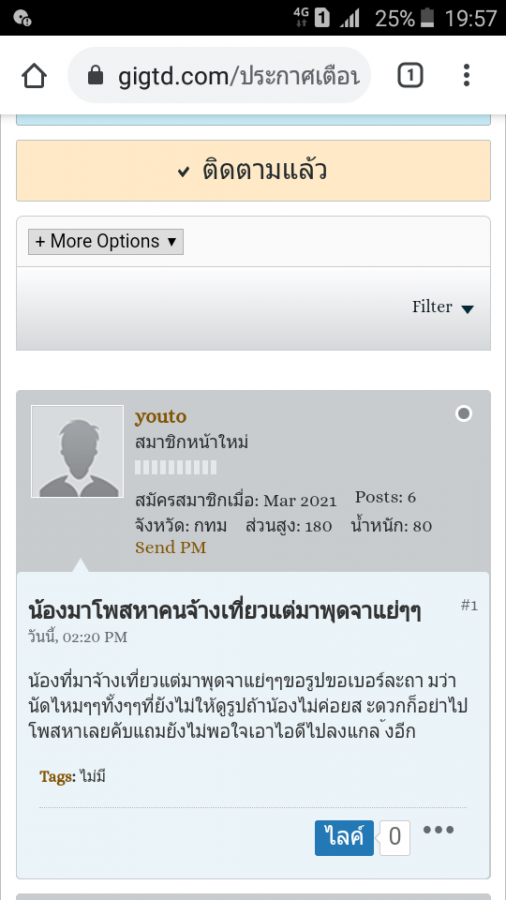This screenshot has height=900, width=506.
Task: Tap youto's reputation bar
Action: click(x=176, y=467)
